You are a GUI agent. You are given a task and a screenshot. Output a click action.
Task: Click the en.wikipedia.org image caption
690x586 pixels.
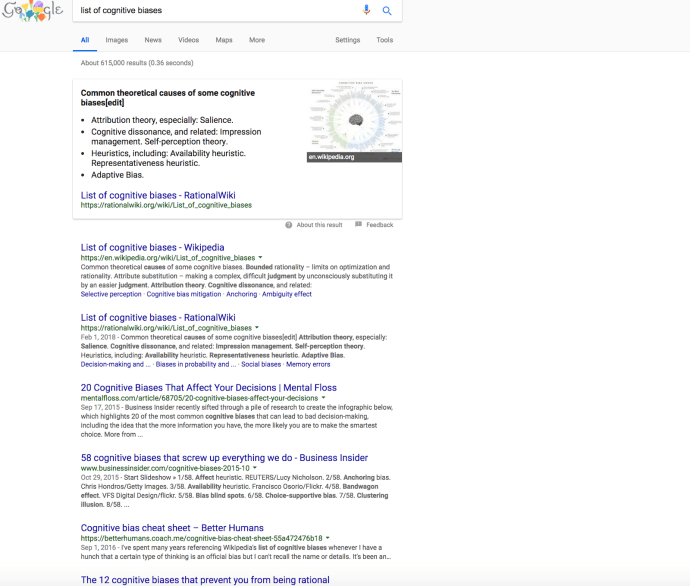[331, 157]
